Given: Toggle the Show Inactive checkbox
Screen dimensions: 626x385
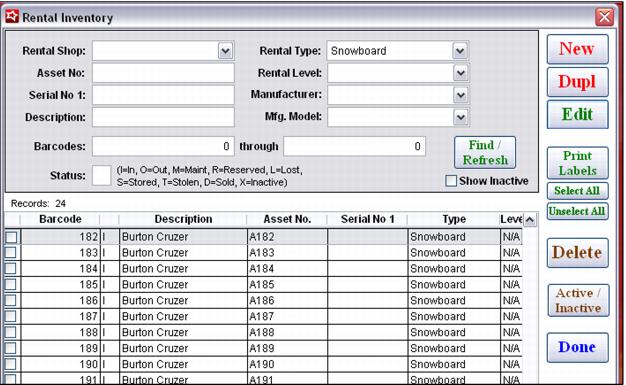Looking at the screenshot, I should [451, 181].
